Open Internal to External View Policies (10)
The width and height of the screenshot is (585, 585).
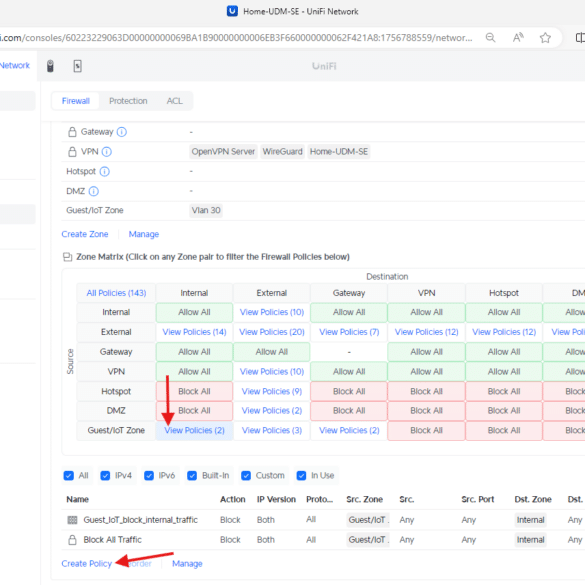tap(272, 312)
